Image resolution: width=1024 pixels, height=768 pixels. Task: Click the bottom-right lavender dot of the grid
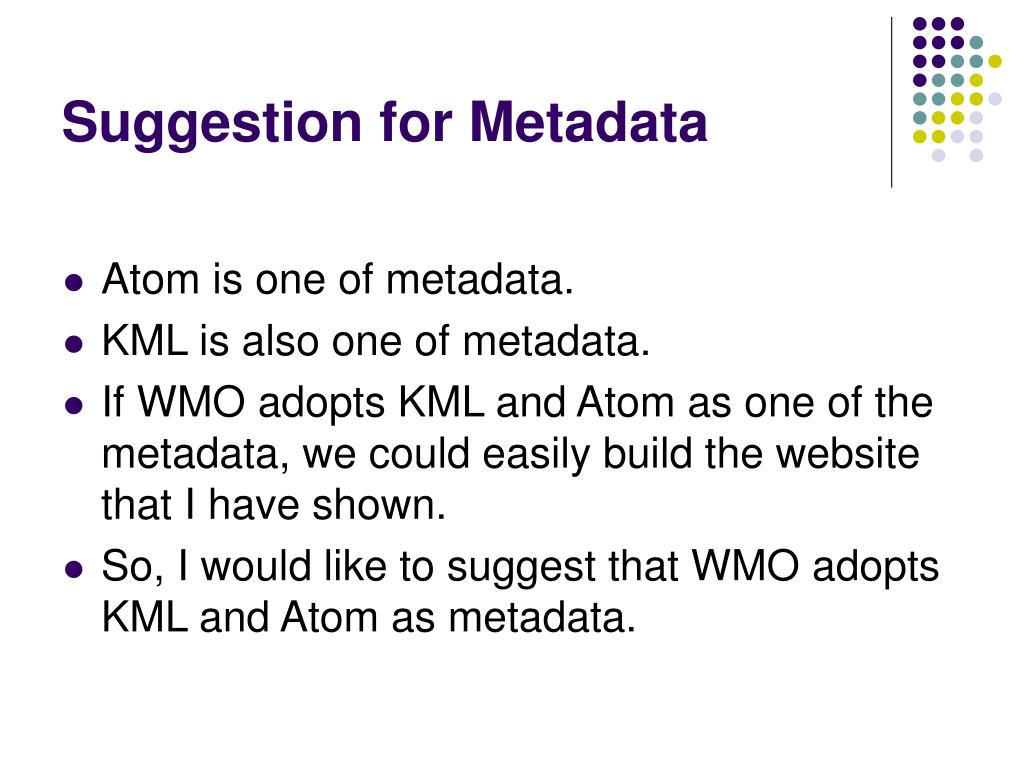(x=976, y=155)
